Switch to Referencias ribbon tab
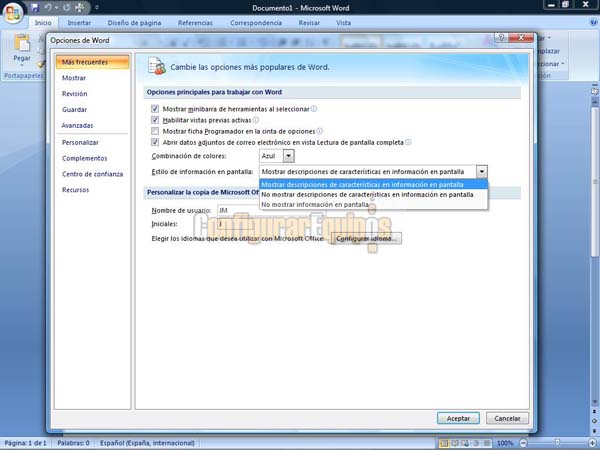The width and height of the screenshot is (600, 450). click(195, 23)
